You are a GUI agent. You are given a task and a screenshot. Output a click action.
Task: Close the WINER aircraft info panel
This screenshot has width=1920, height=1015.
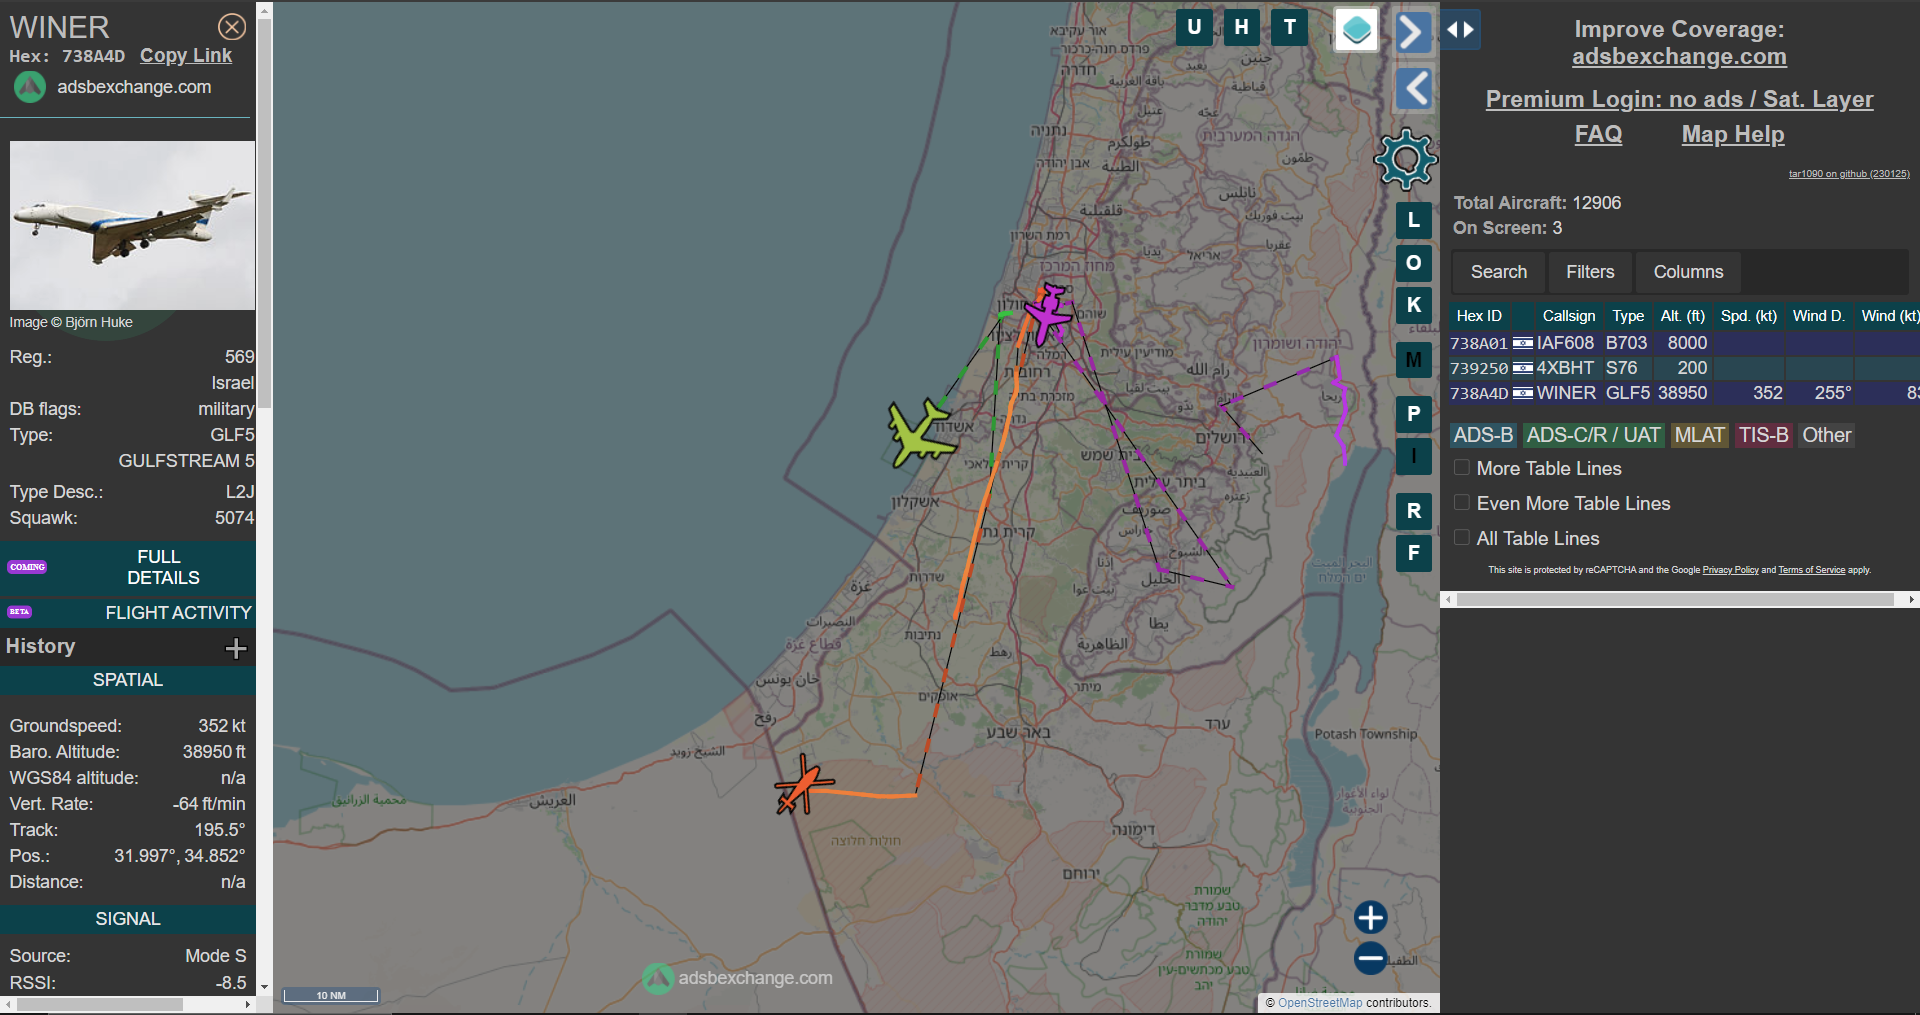coord(232,27)
